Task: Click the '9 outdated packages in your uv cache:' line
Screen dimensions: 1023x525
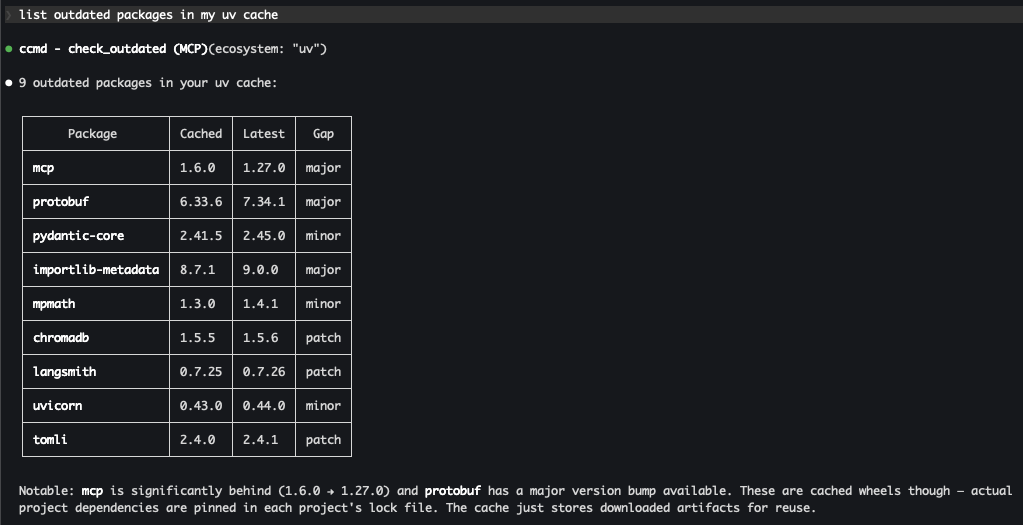Action: click(x=148, y=83)
